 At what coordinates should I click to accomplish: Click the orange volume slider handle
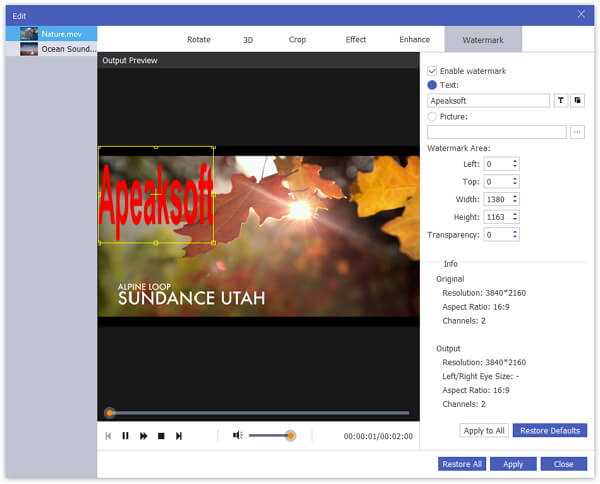291,435
